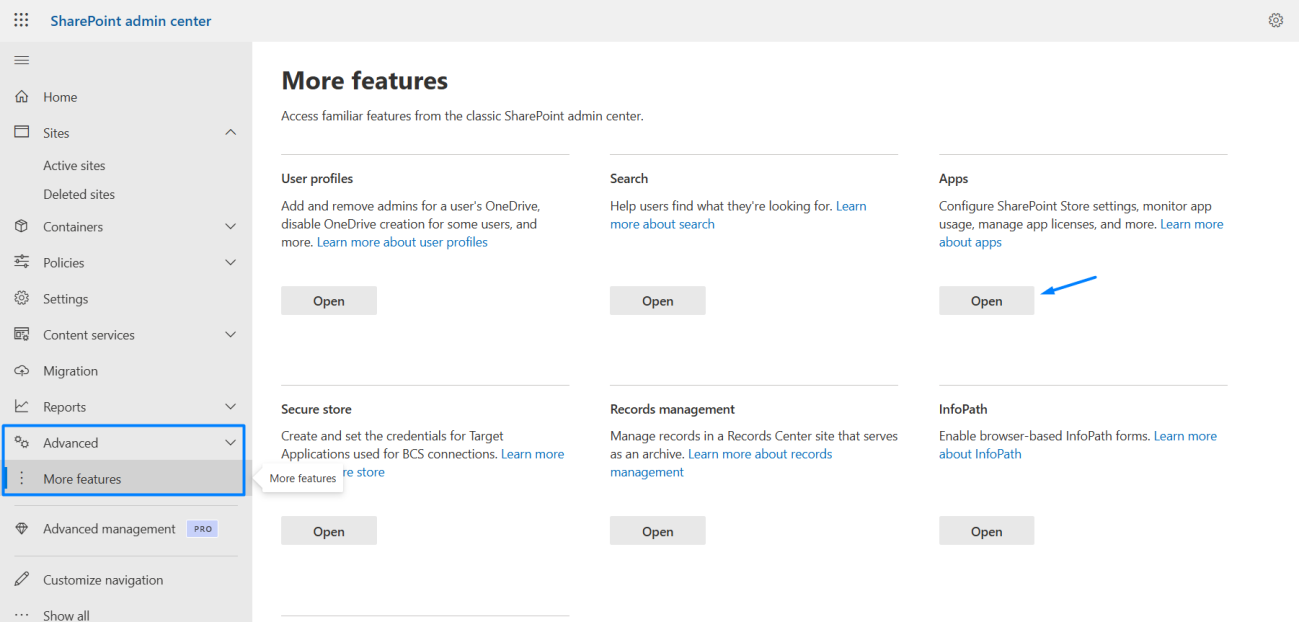Viewport: 1299px width, 622px height.
Task: Expand the Content services chevron
Action: (x=231, y=335)
